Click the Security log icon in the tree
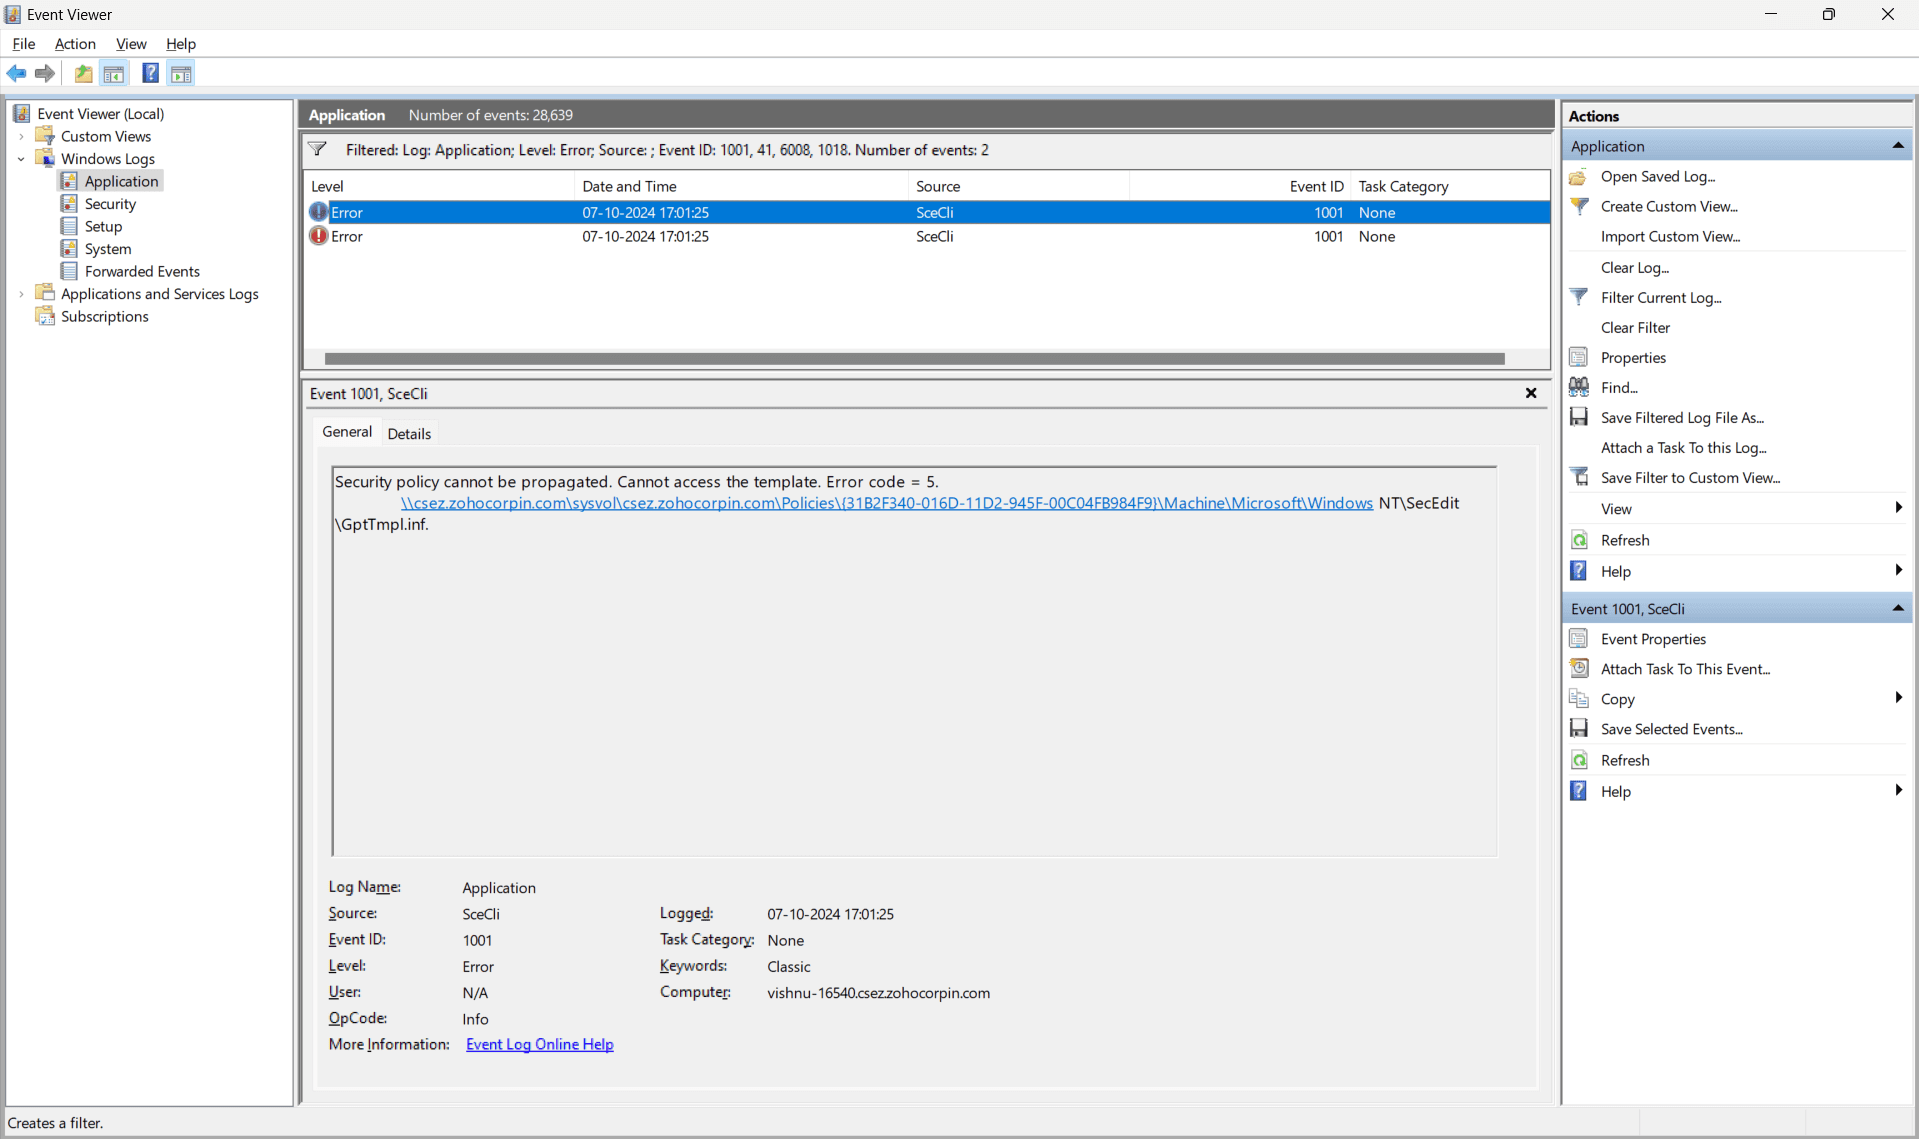The image size is (1919, 1139). pyautogui.click(x=69, y=203)
